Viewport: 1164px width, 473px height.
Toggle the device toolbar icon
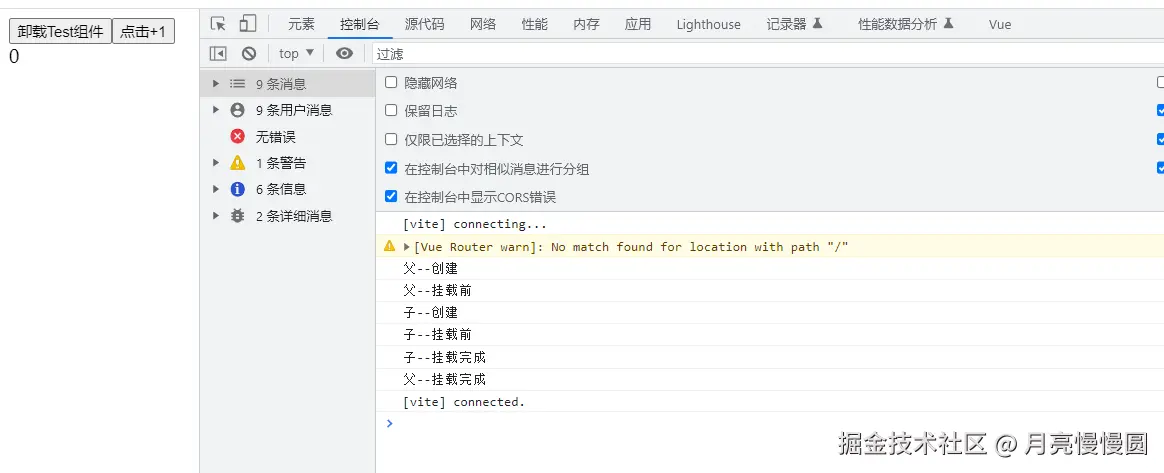point(248,24)
